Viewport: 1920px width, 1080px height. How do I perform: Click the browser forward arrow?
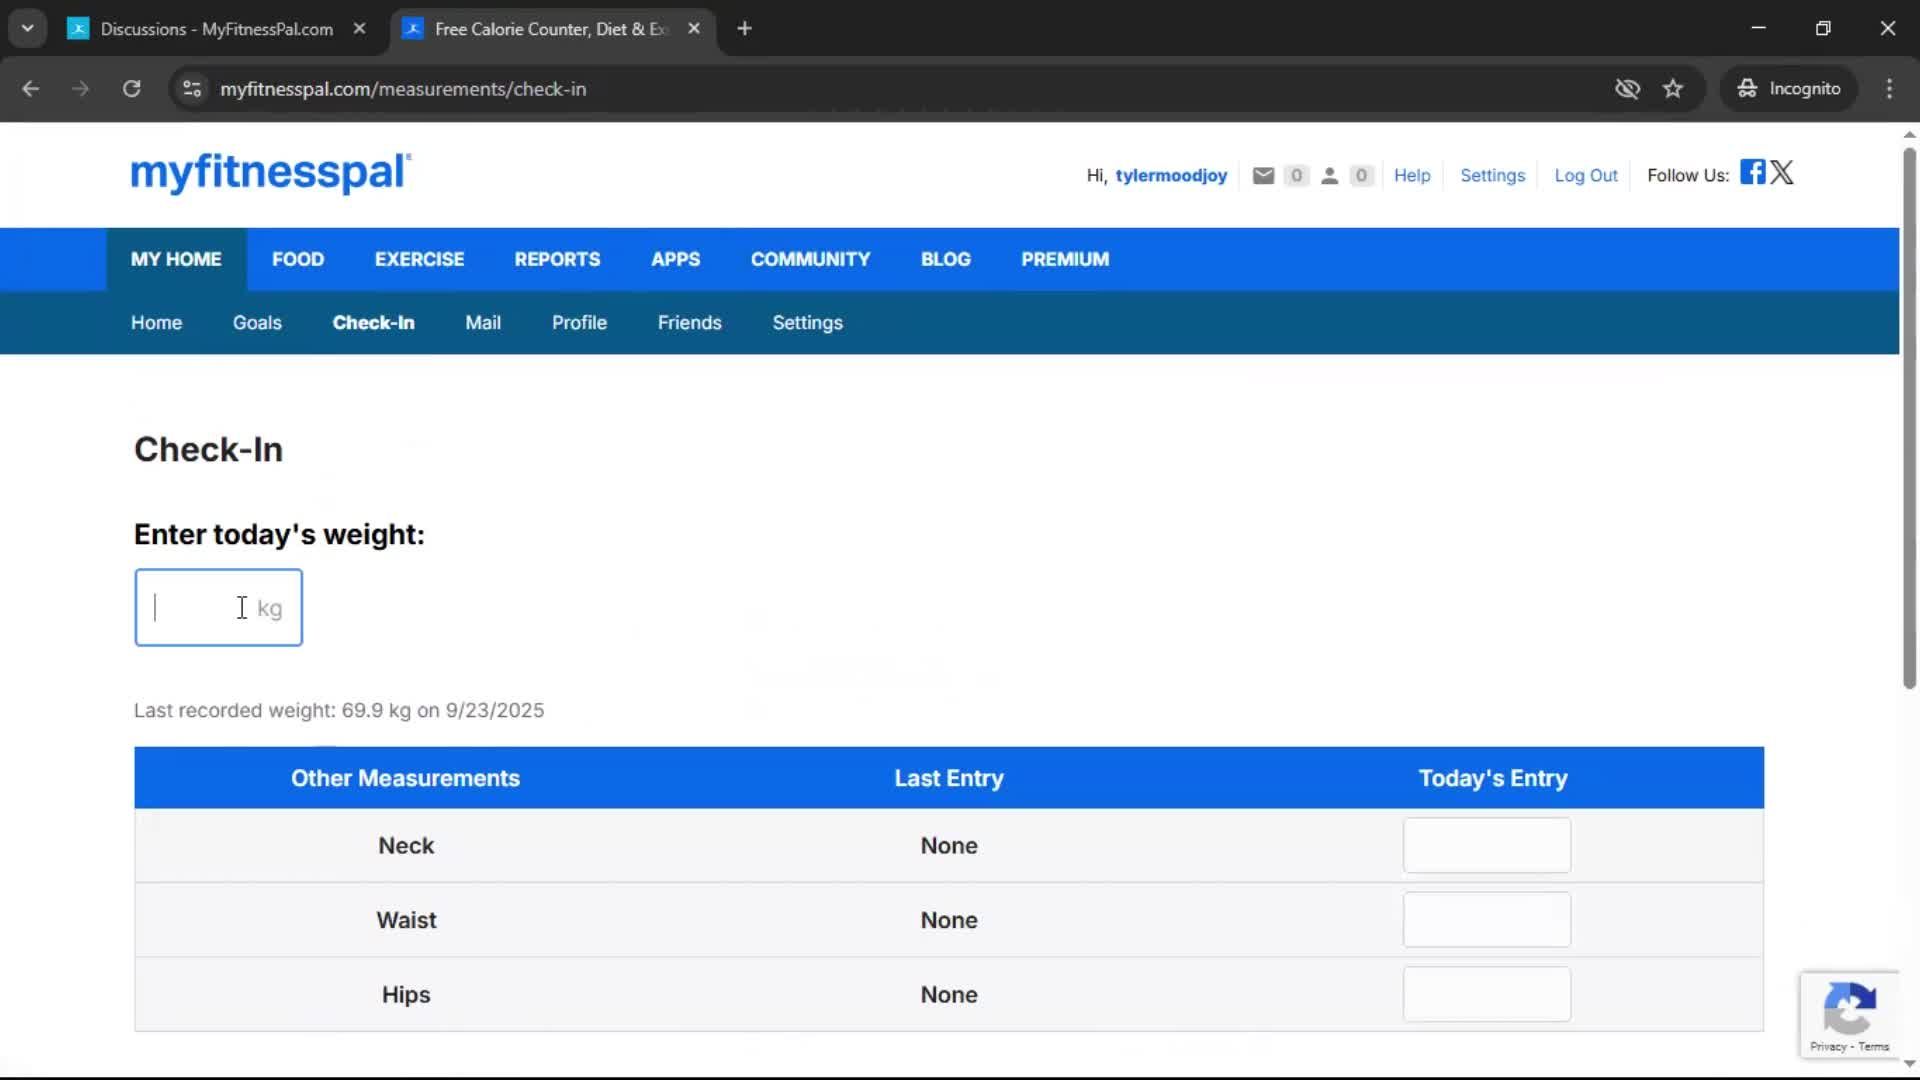[80, 88]
